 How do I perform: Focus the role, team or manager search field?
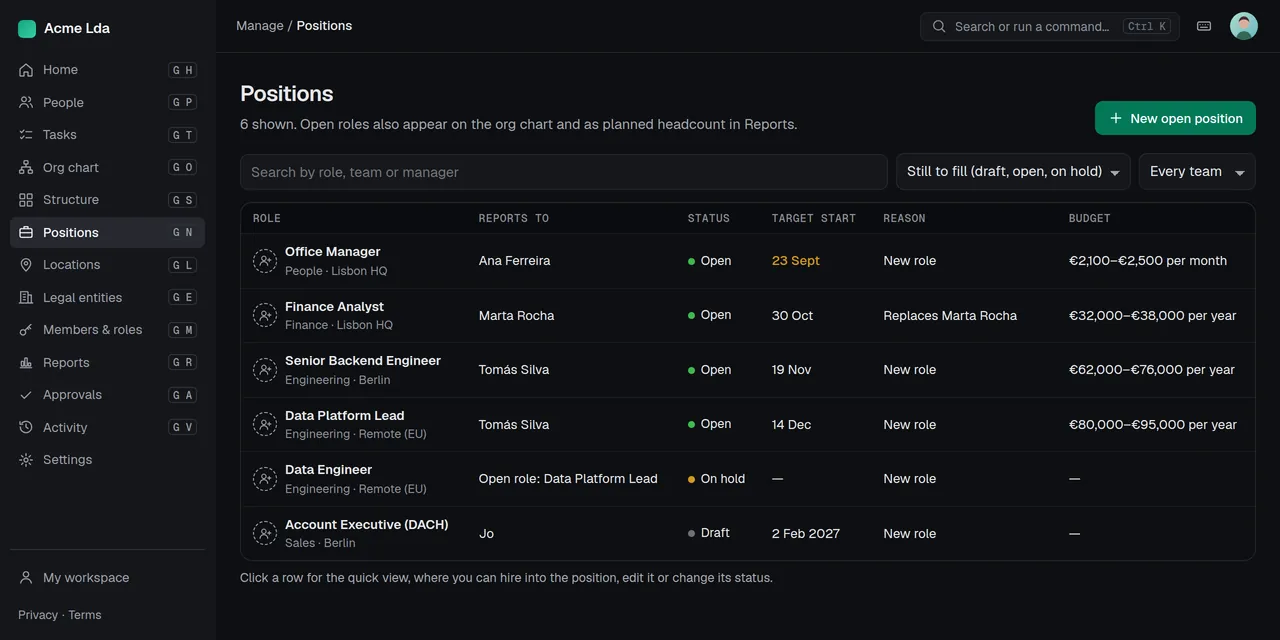coord(564,172)
